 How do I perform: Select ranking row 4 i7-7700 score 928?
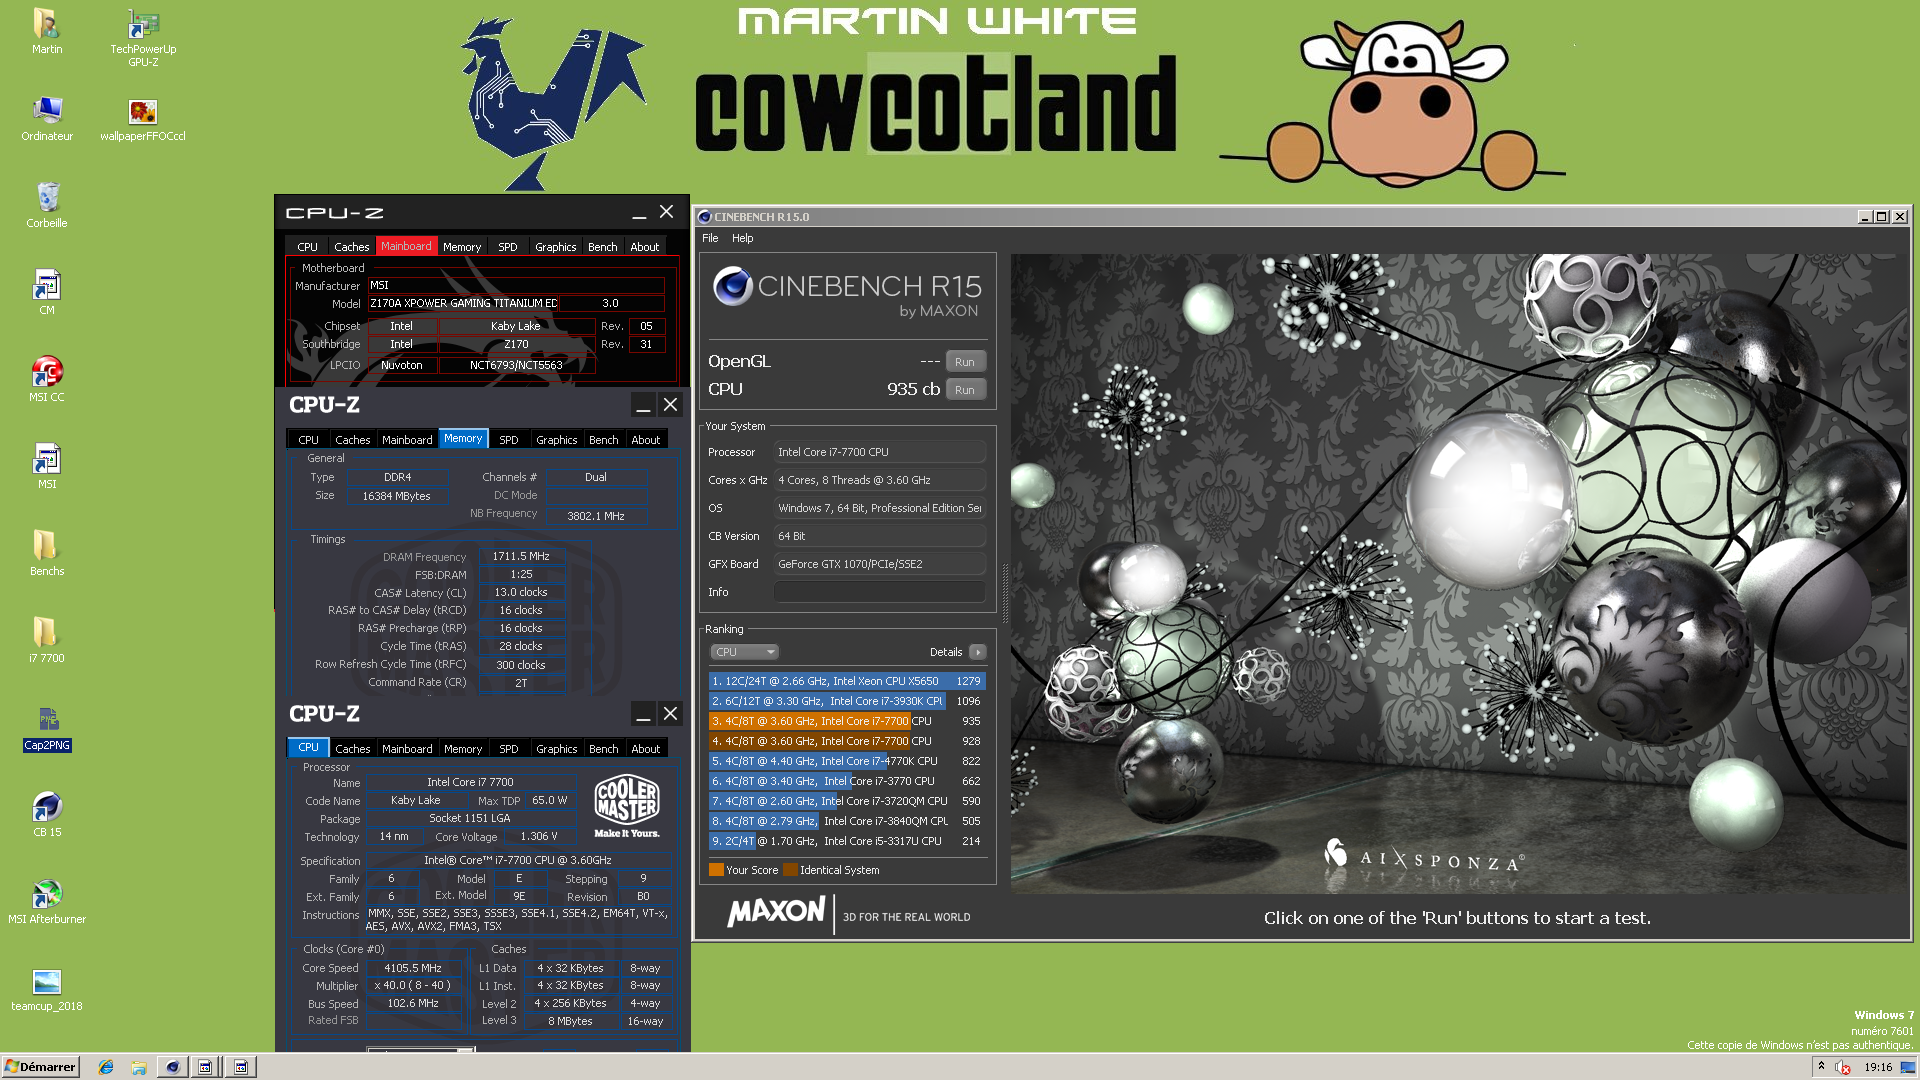coord(847,741)
